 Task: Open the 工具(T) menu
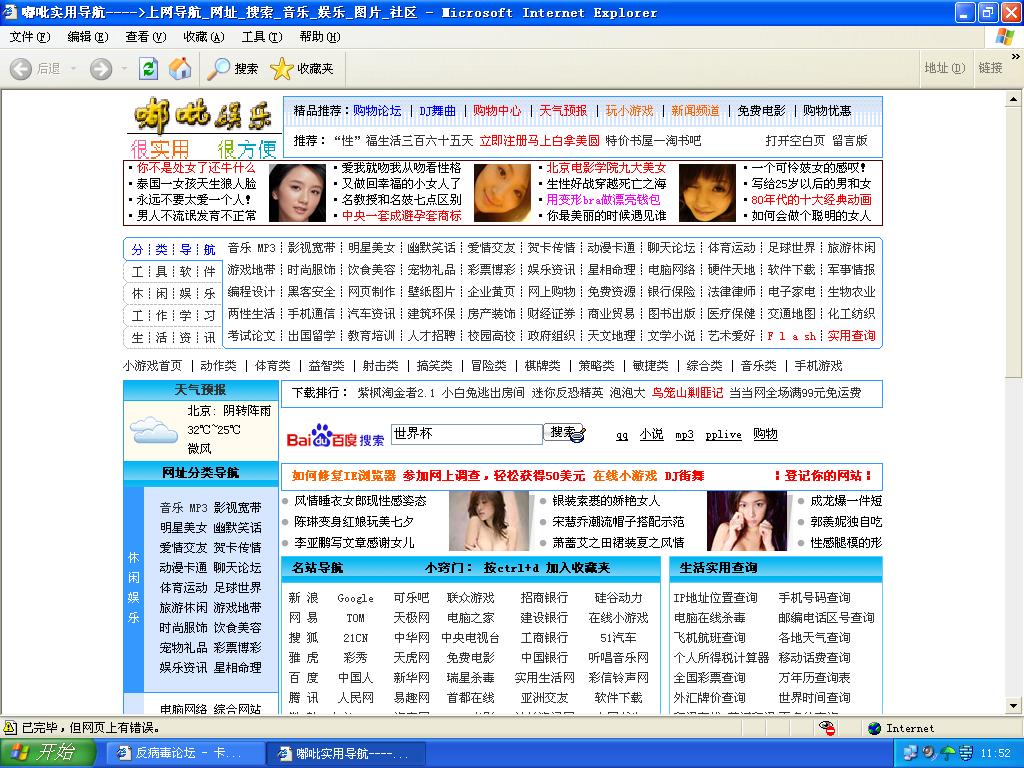coord(261,37)
